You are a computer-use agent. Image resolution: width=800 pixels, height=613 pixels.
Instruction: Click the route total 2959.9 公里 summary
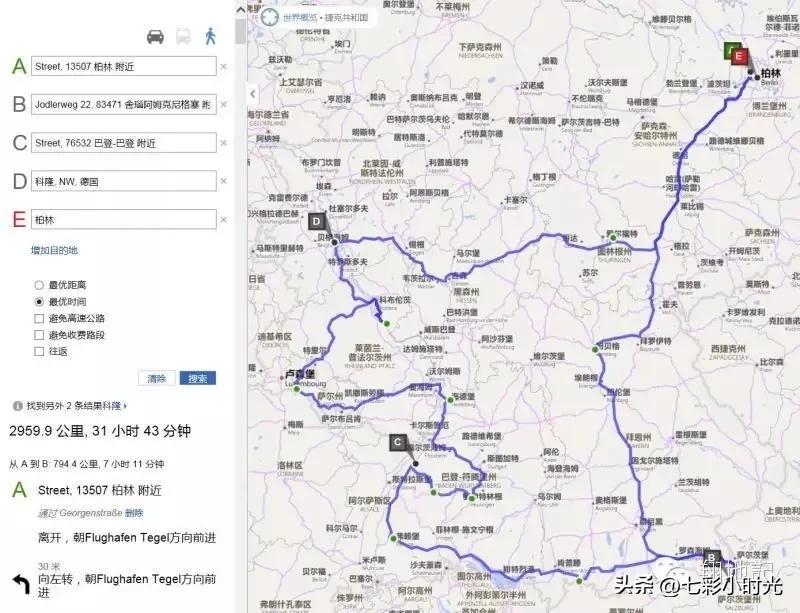coord(100,431)
